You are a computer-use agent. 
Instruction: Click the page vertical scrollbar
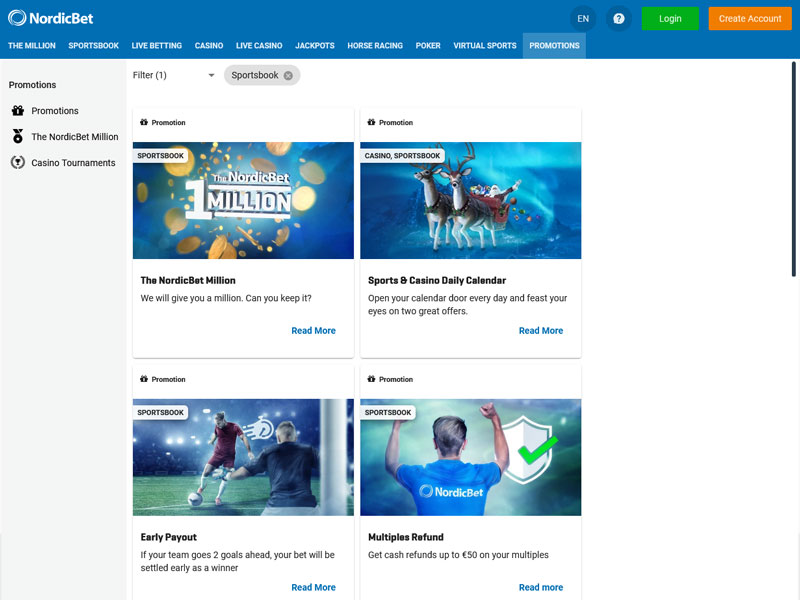794,169
